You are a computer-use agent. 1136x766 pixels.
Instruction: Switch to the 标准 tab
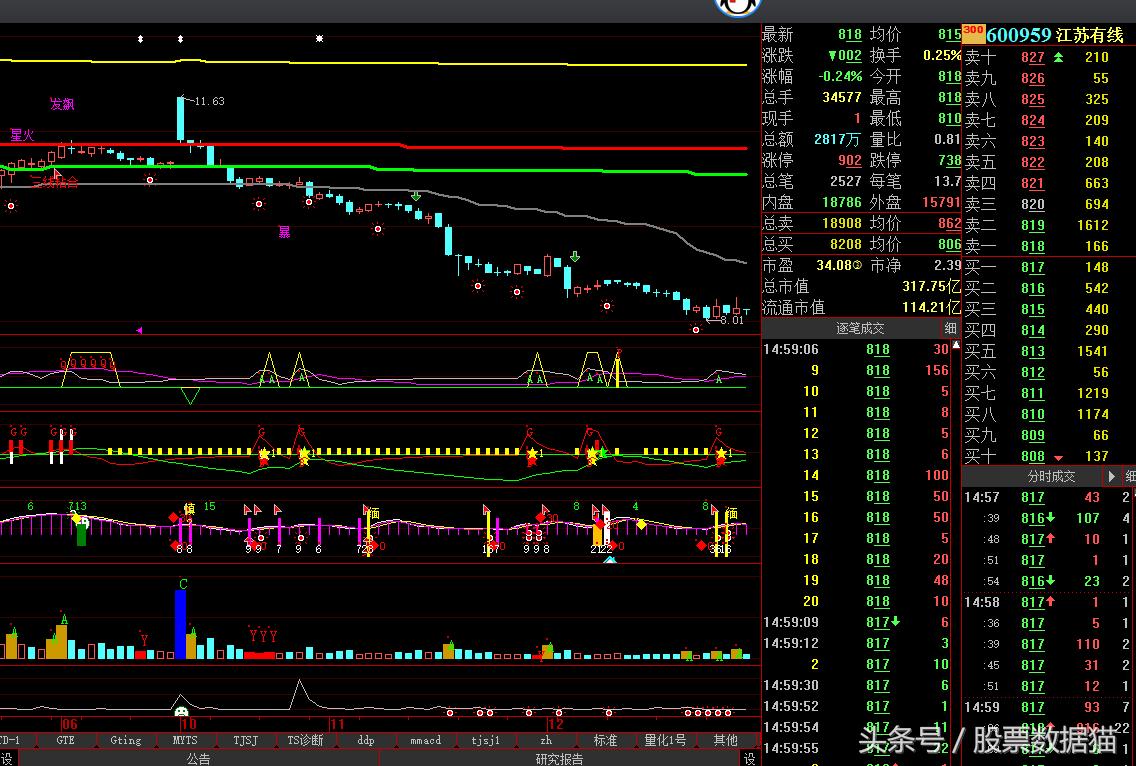tap(605, 740)
